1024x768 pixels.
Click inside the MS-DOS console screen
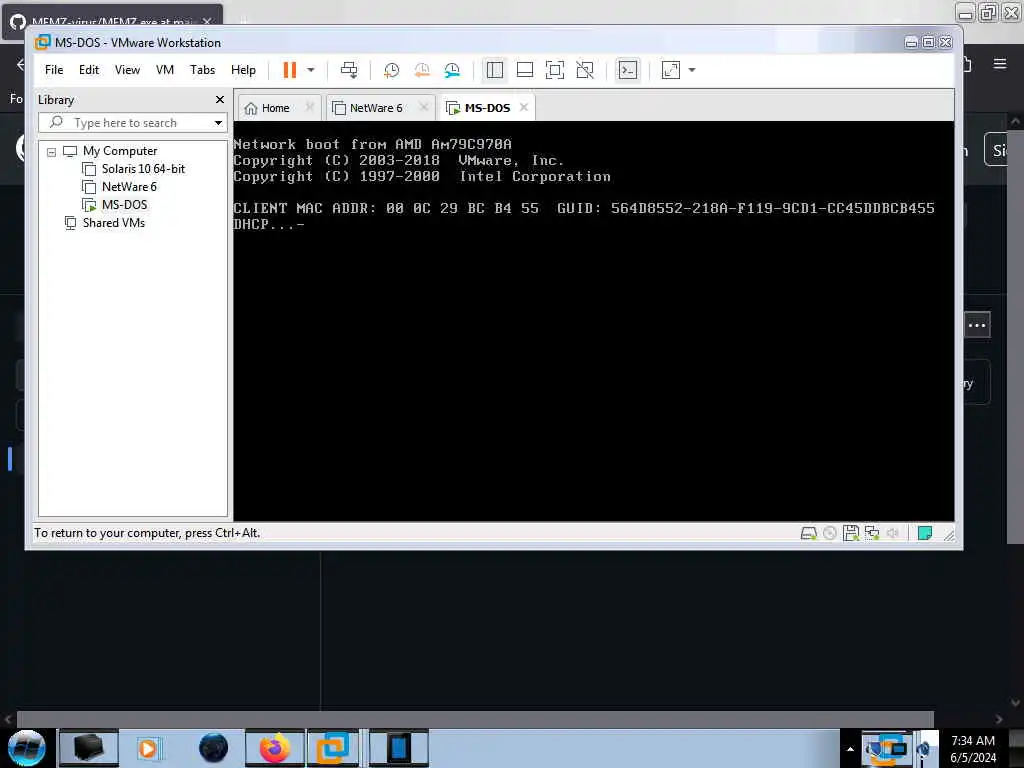(x=594, y=321)
